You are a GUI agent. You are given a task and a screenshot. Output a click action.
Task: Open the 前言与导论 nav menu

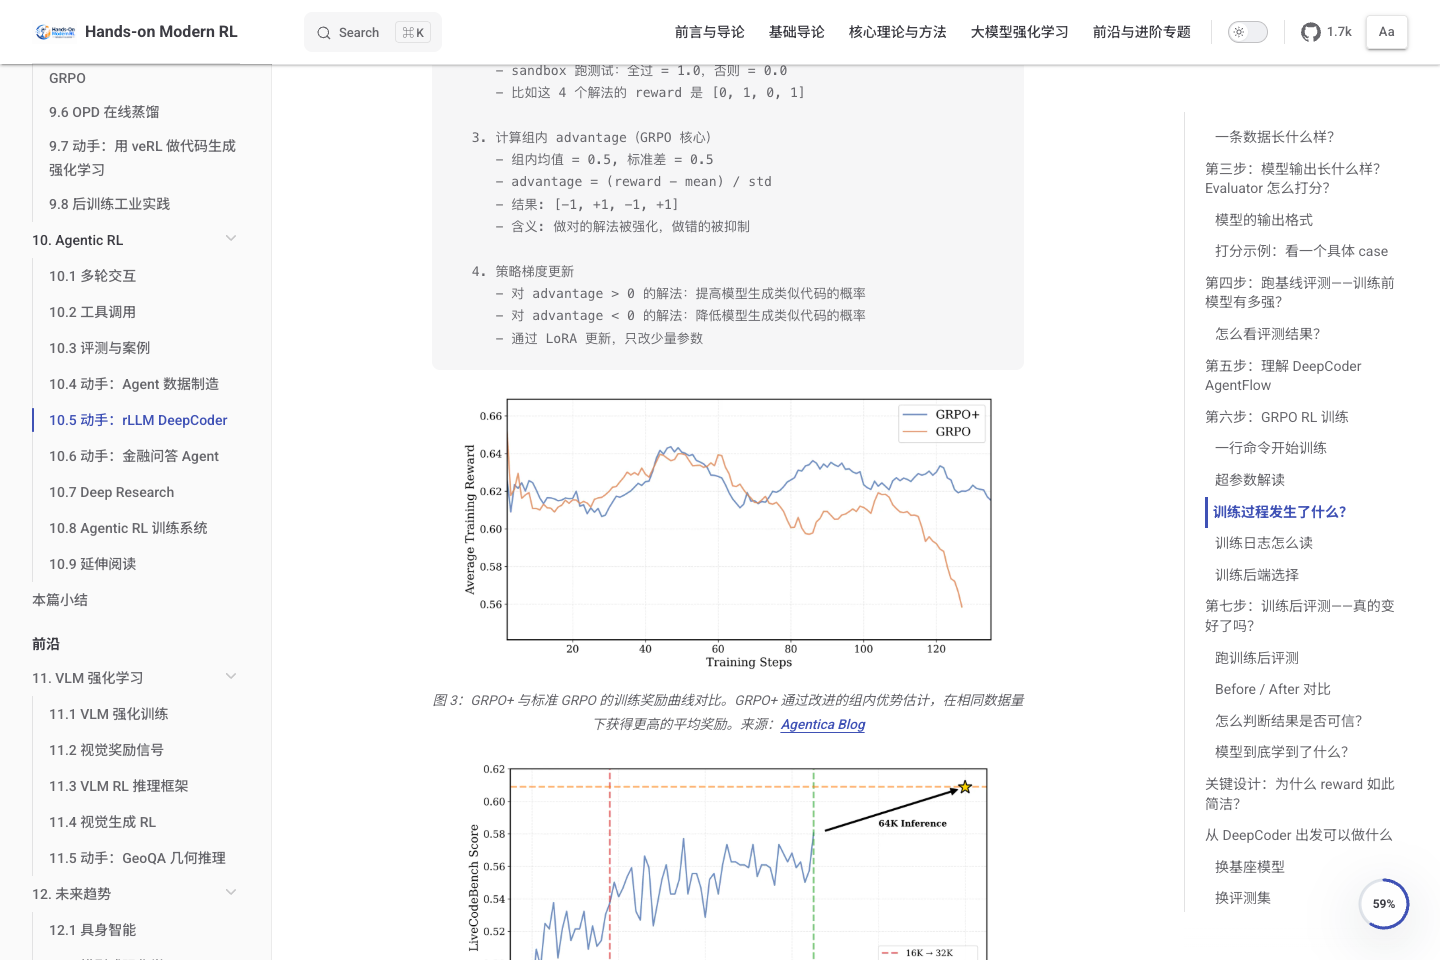(x=710, y=32)
